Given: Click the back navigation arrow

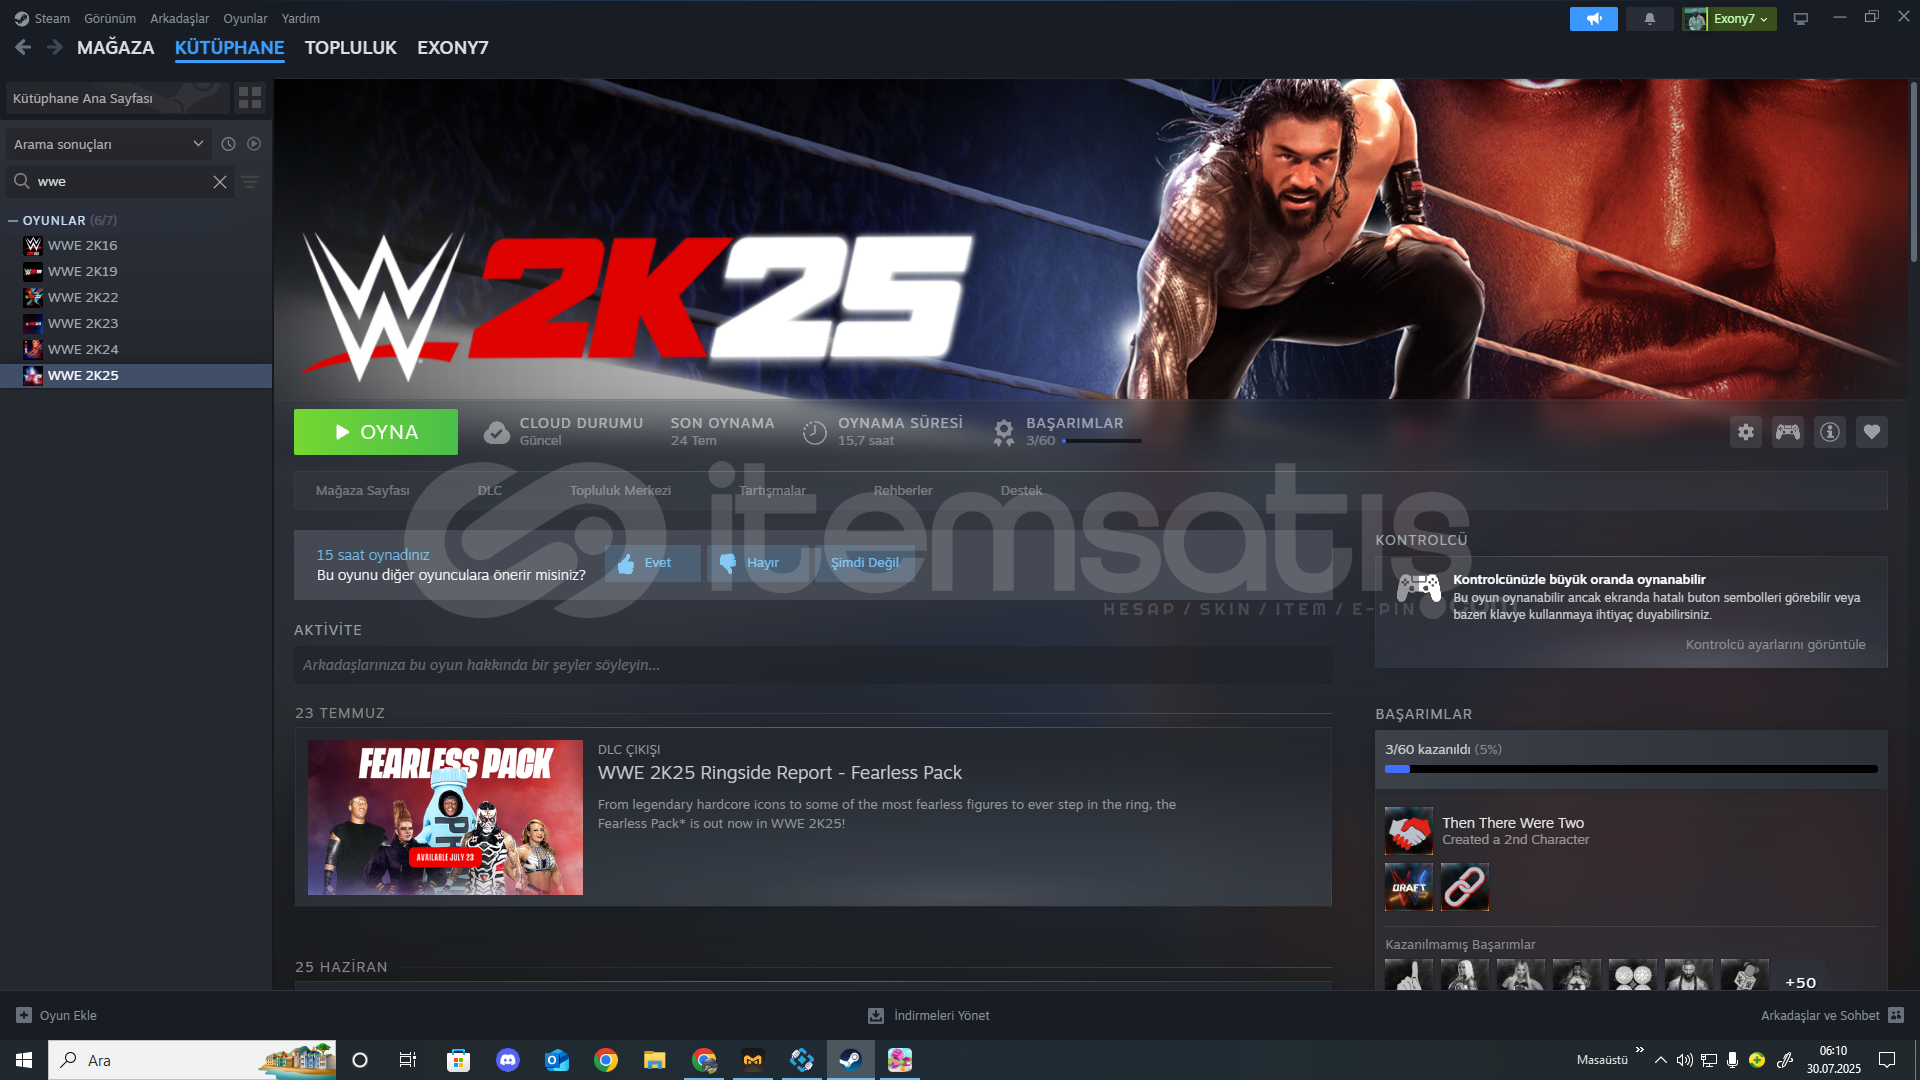Looking at the screenshot, I should [x=23, y=47].
